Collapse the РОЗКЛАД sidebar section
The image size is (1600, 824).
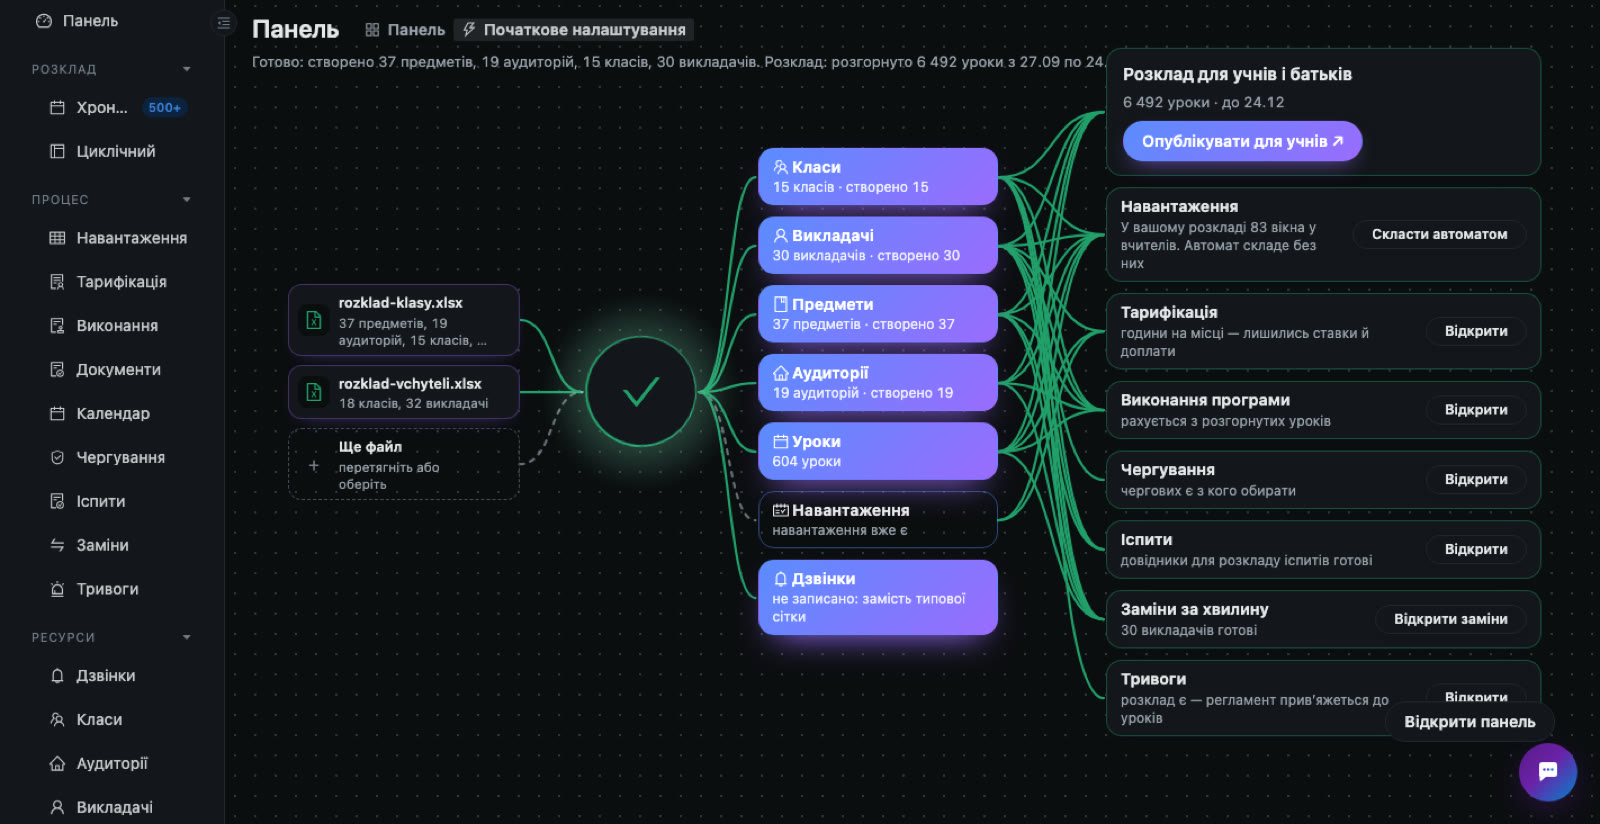tap(186, 69)
